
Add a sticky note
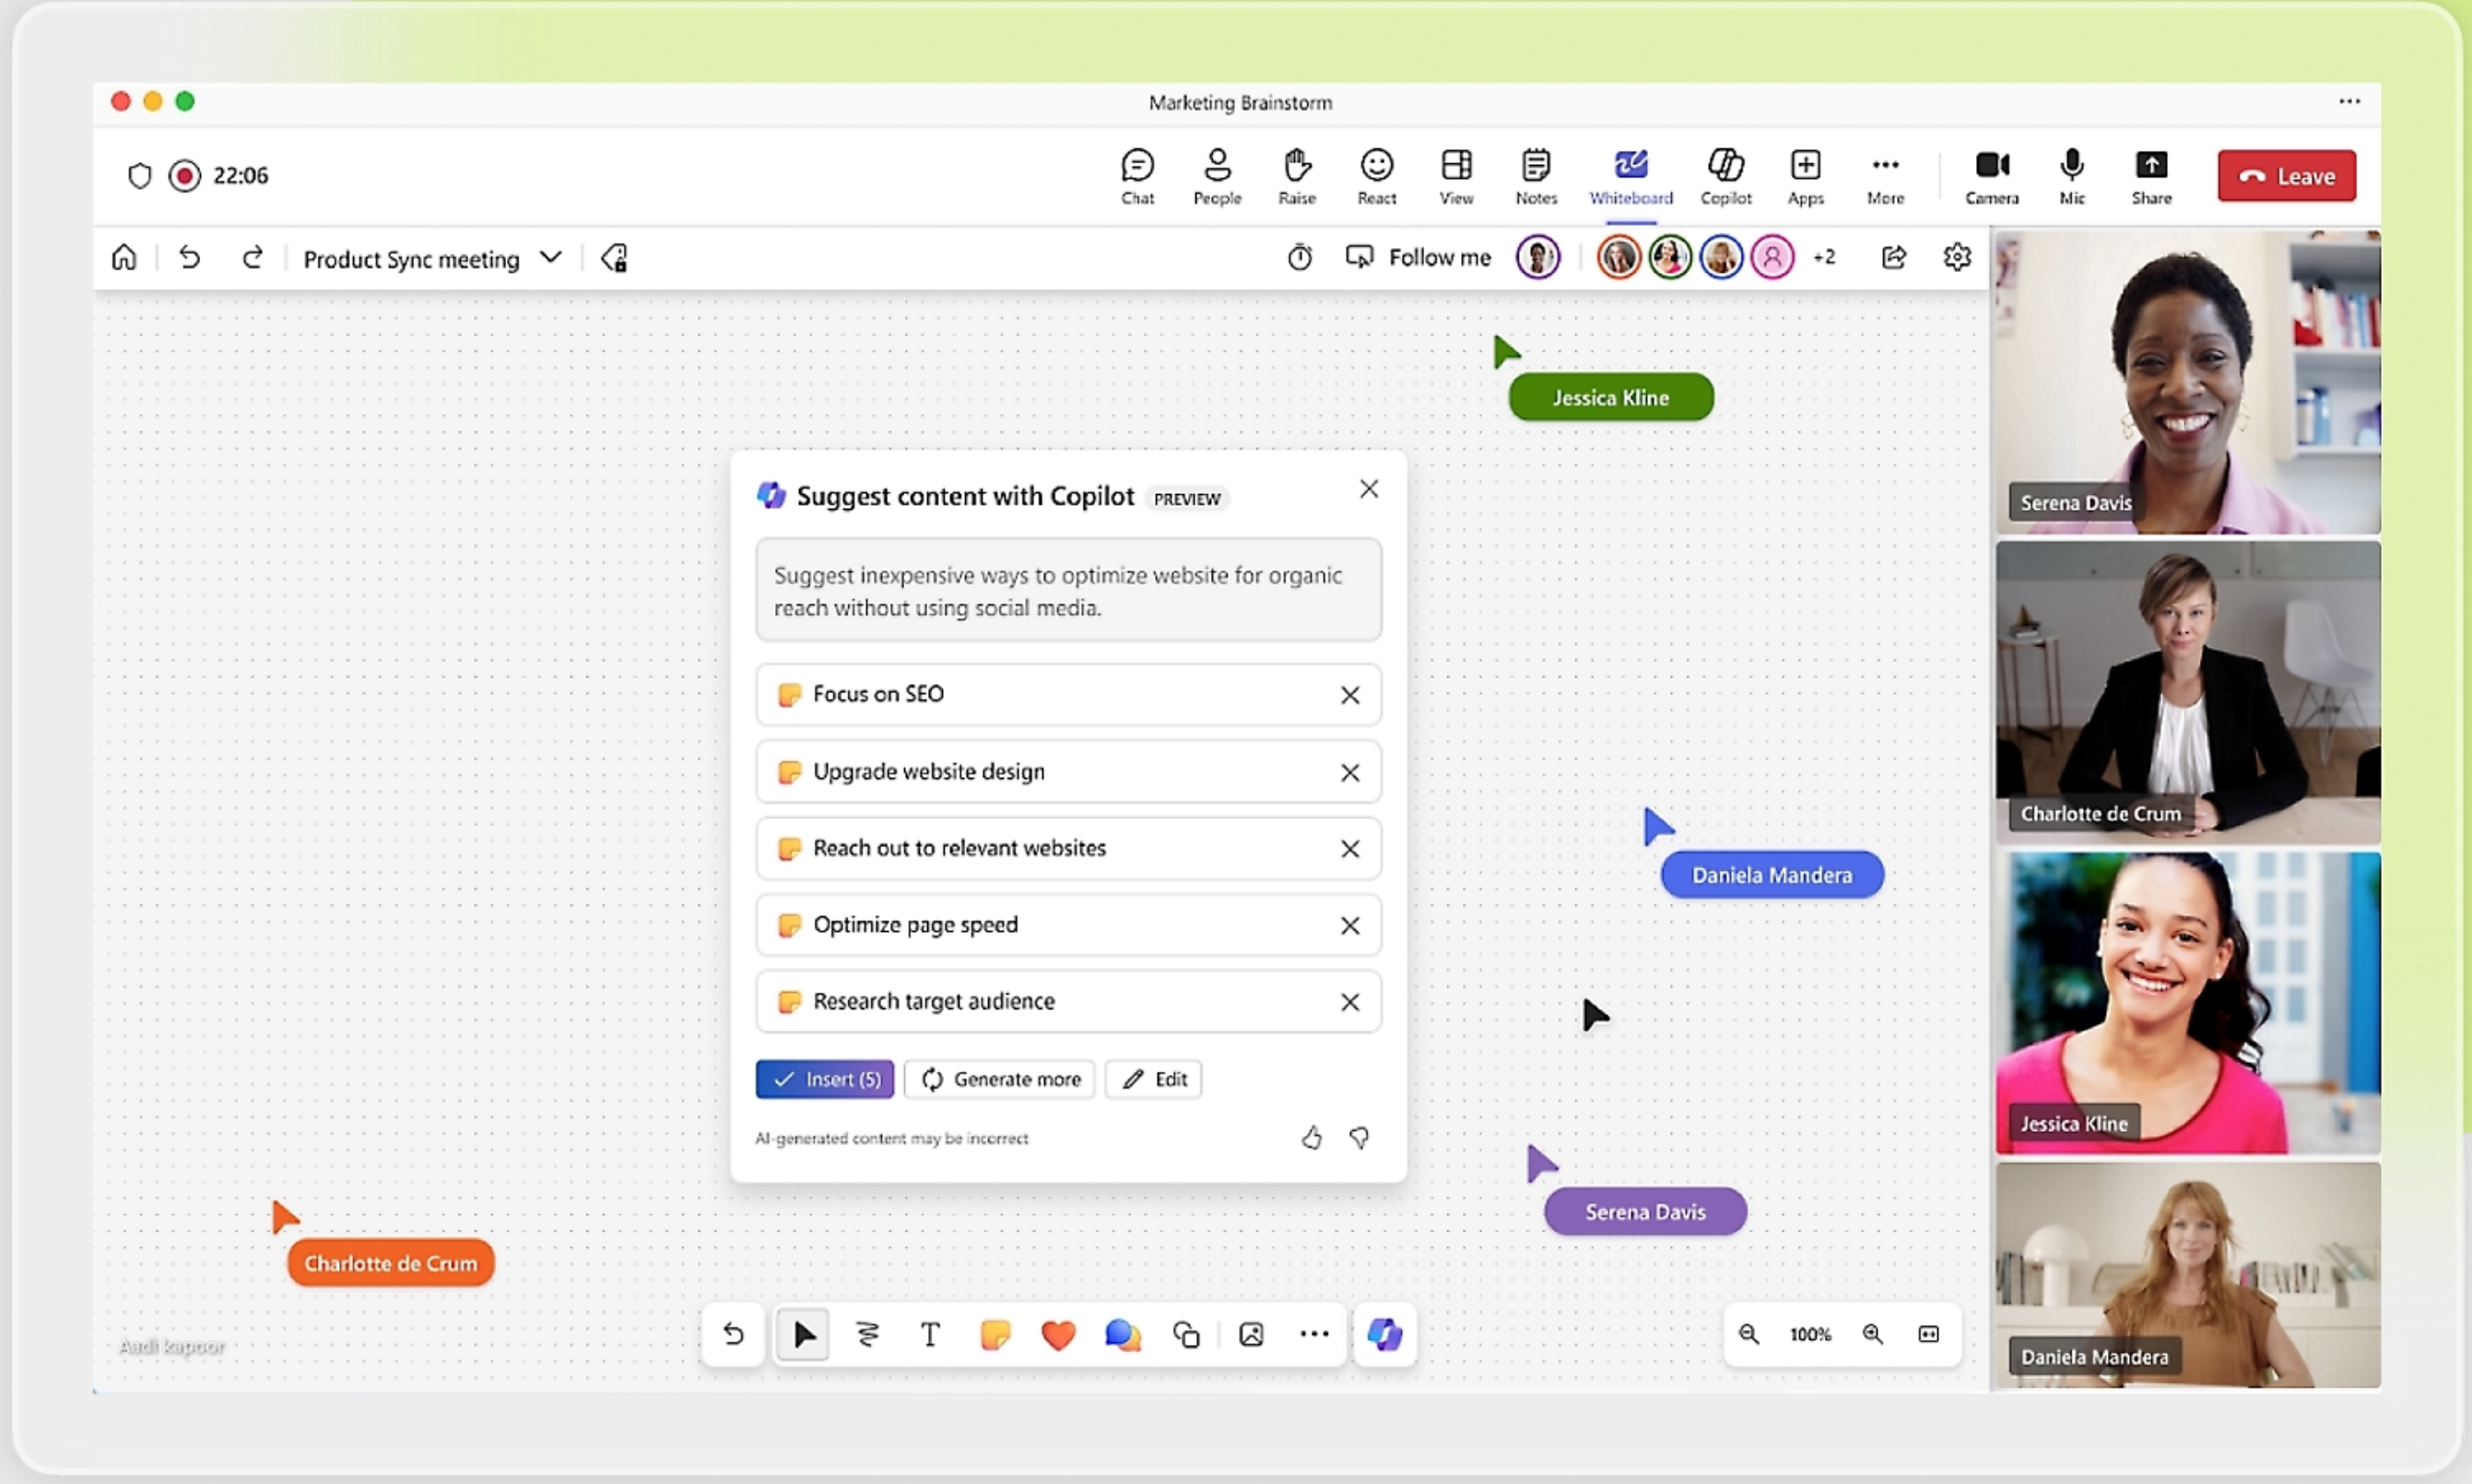[x=995, y=1334]
